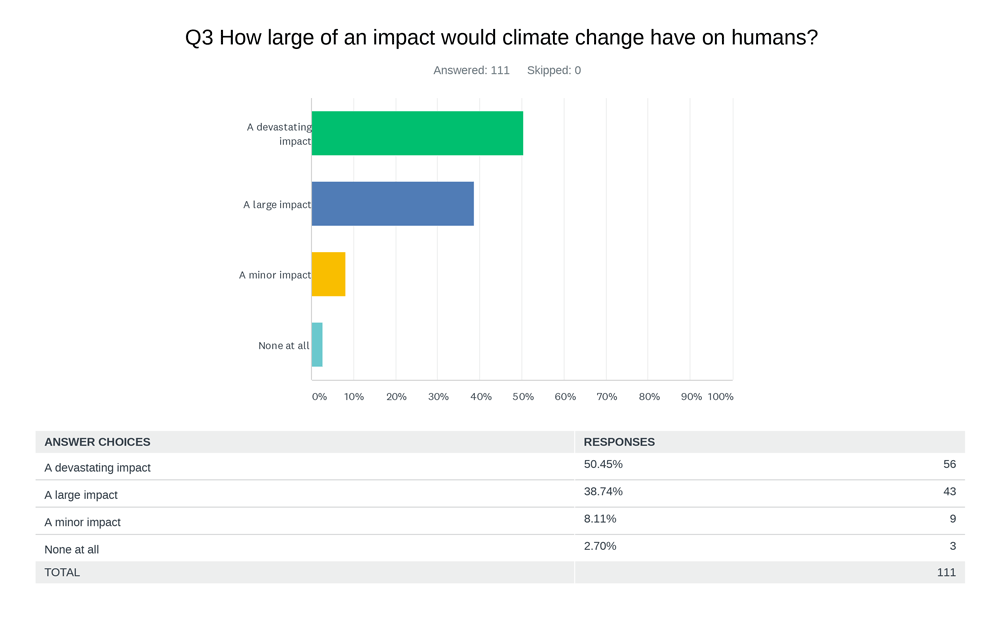This screenshot has width=1000, height=620.
Task: Click the blue large impact bar
Action: click(392, 204)
